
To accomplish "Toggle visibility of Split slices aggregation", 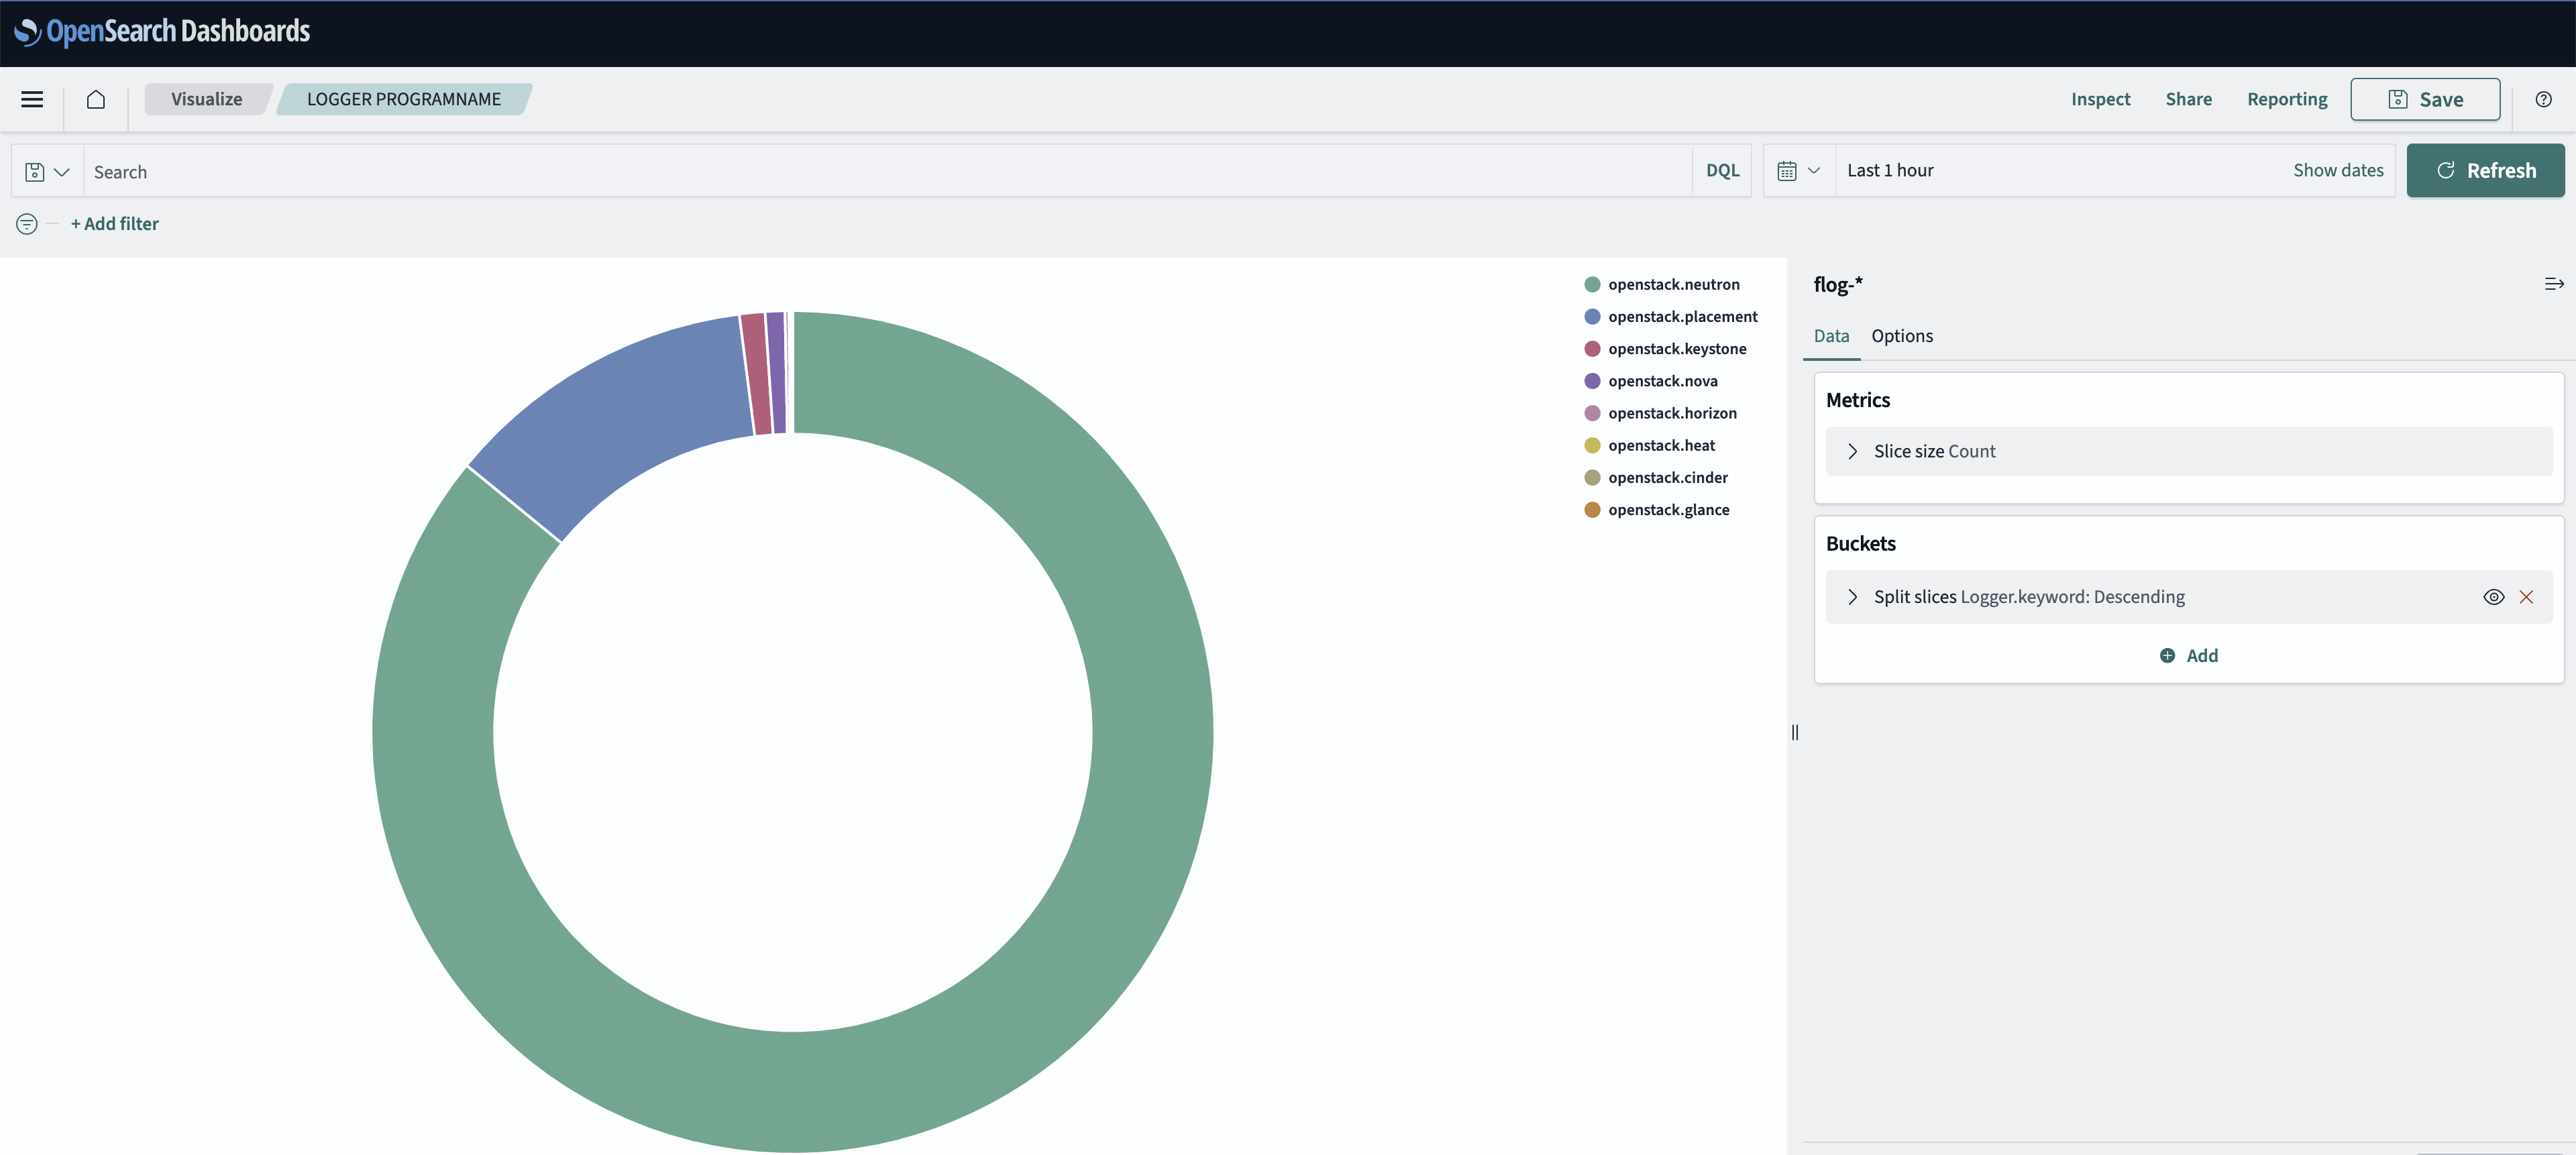I will tap(2493, 597).
